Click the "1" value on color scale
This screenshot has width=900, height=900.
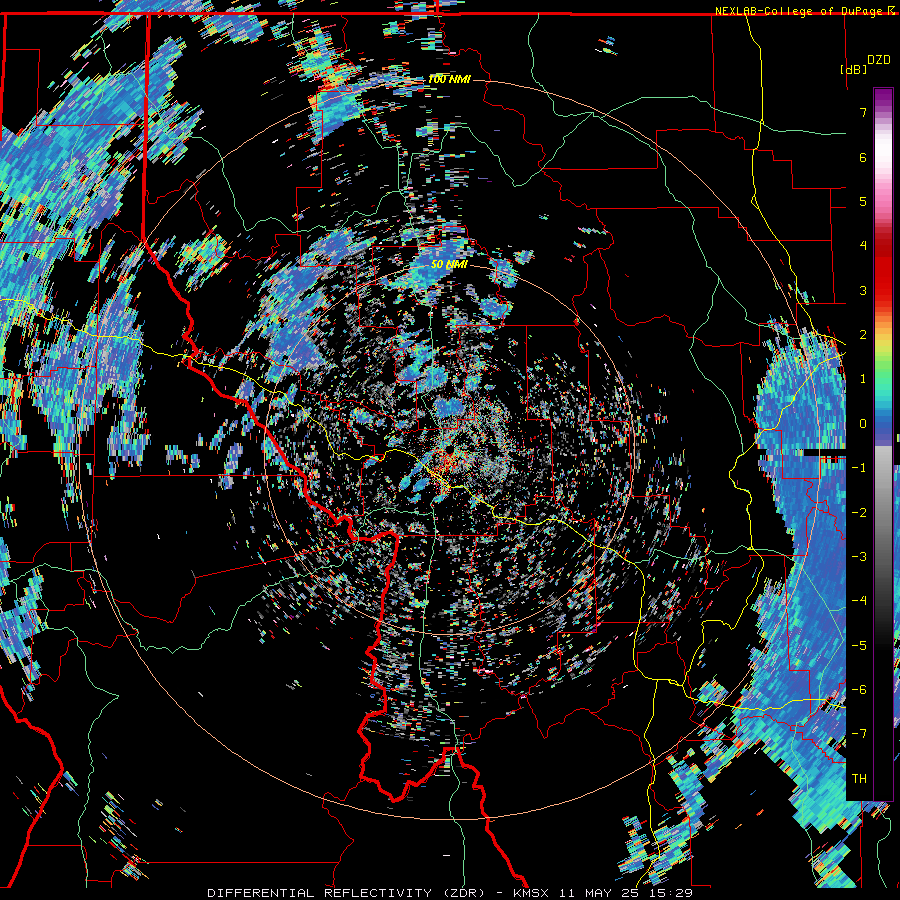coord(863,379)
